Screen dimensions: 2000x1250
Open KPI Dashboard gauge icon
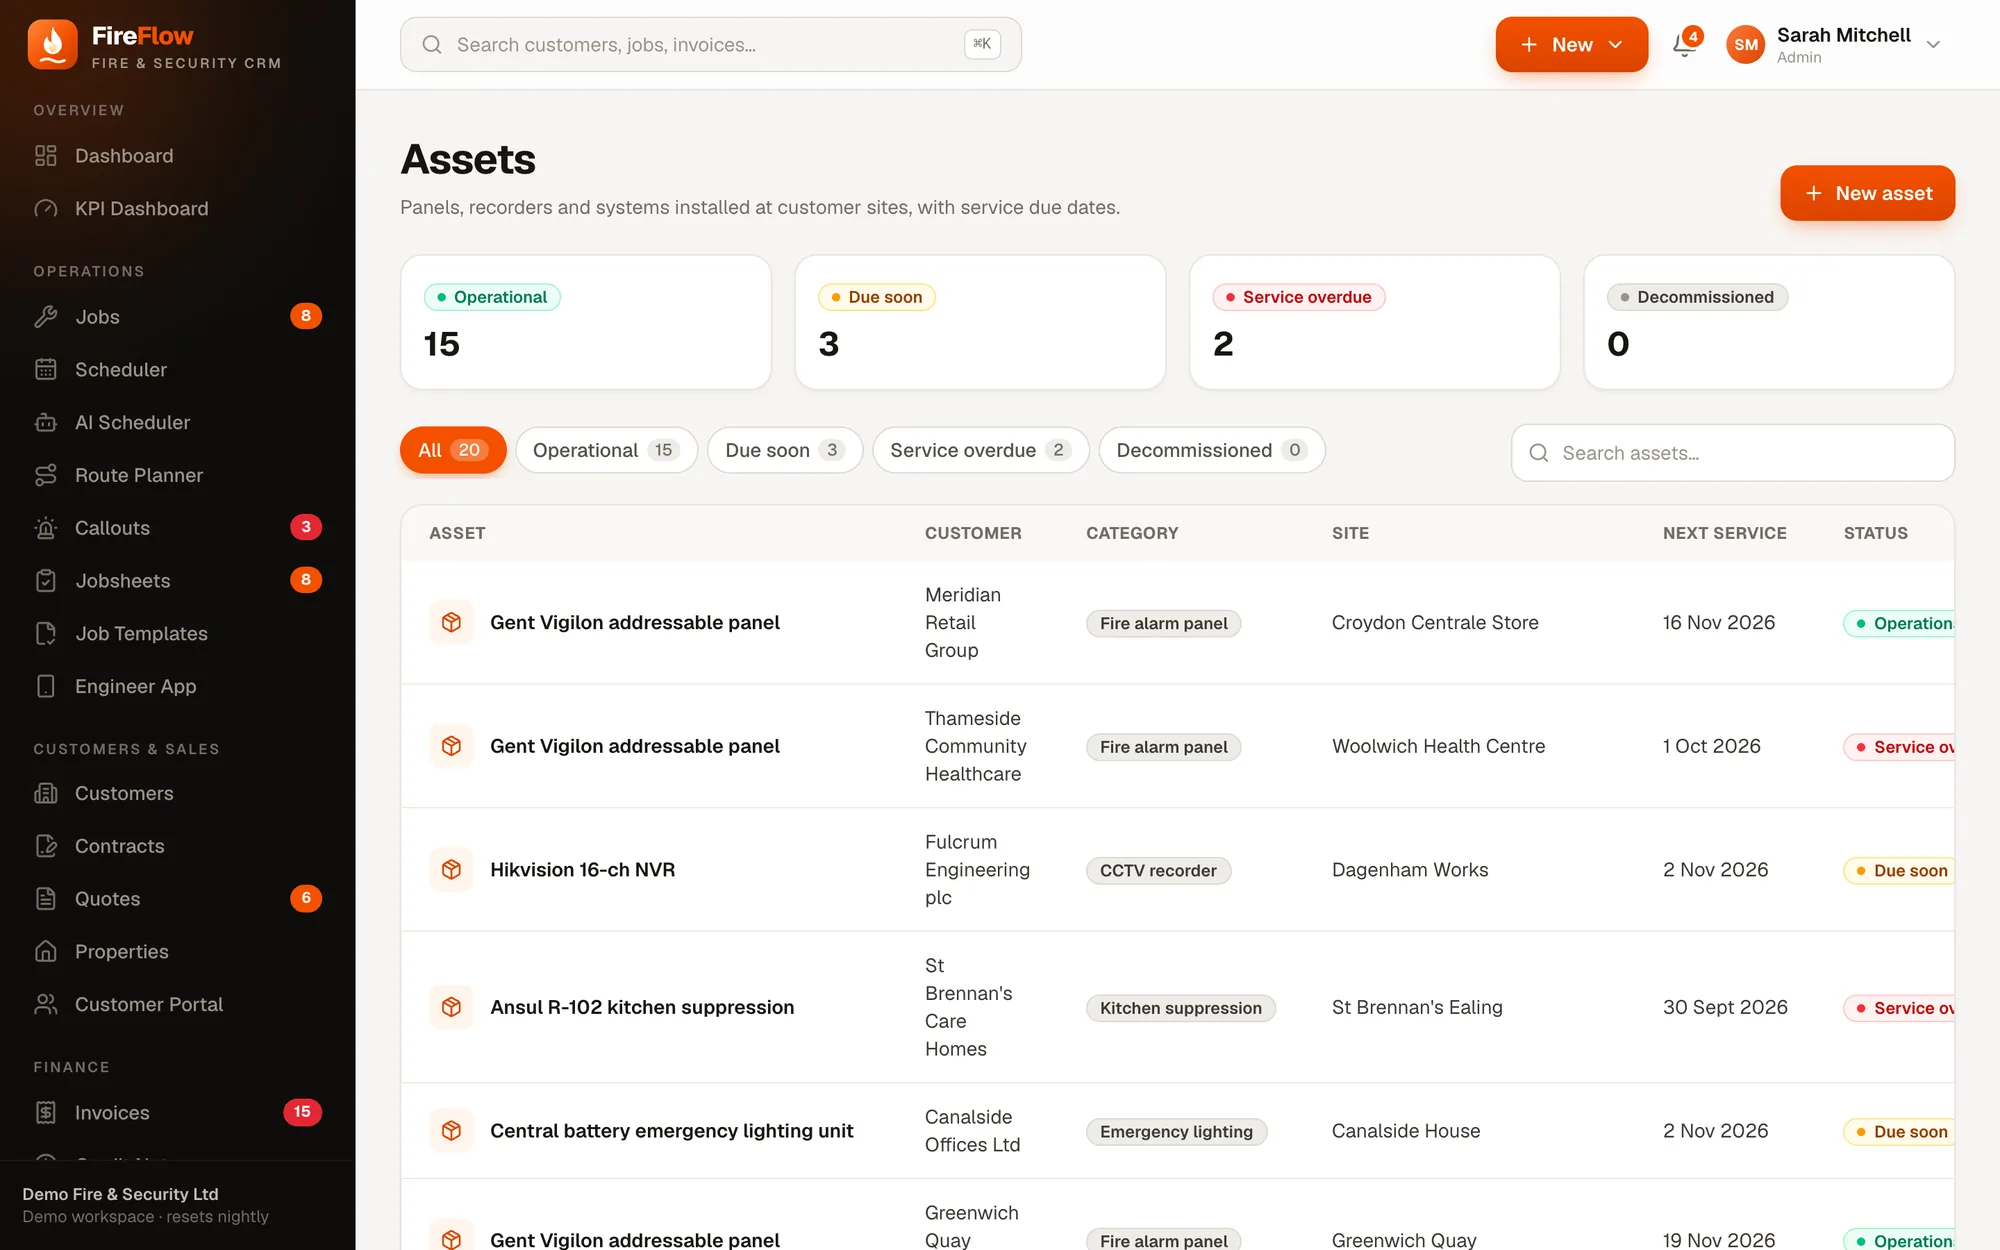[x=46, y=209]
